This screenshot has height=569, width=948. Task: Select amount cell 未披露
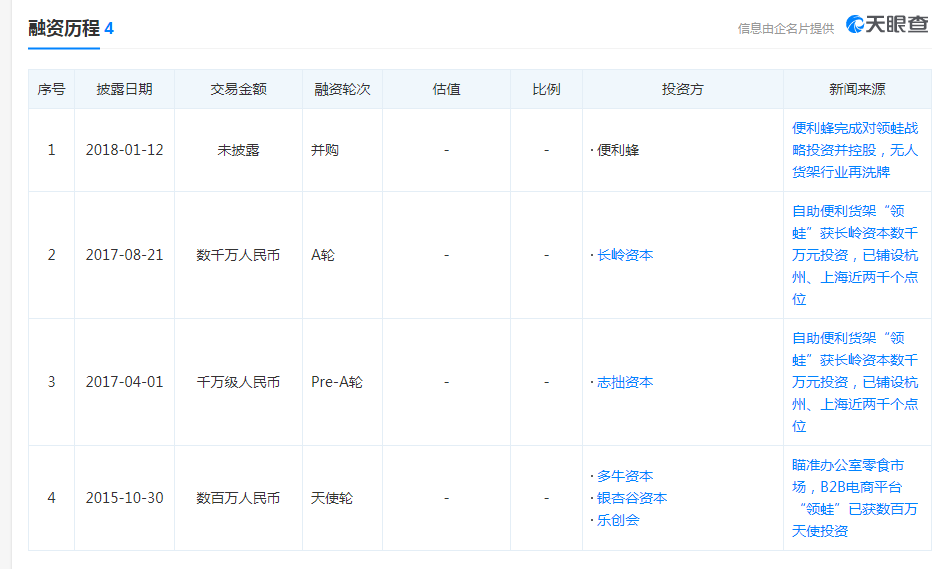pos(238,150)
